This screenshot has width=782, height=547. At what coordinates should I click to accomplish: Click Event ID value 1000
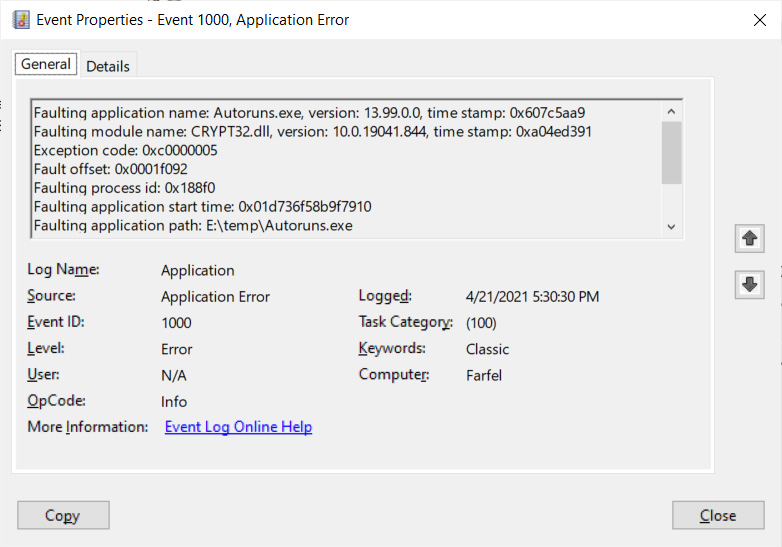tap(176, 323)
